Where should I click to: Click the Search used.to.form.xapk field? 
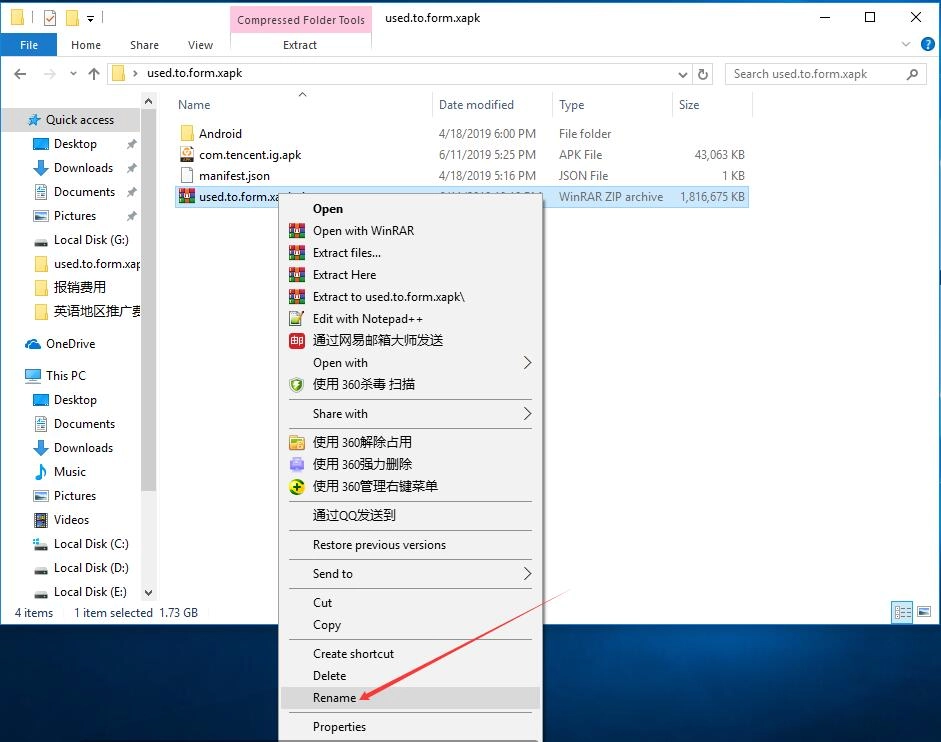(x=815, y=74)
